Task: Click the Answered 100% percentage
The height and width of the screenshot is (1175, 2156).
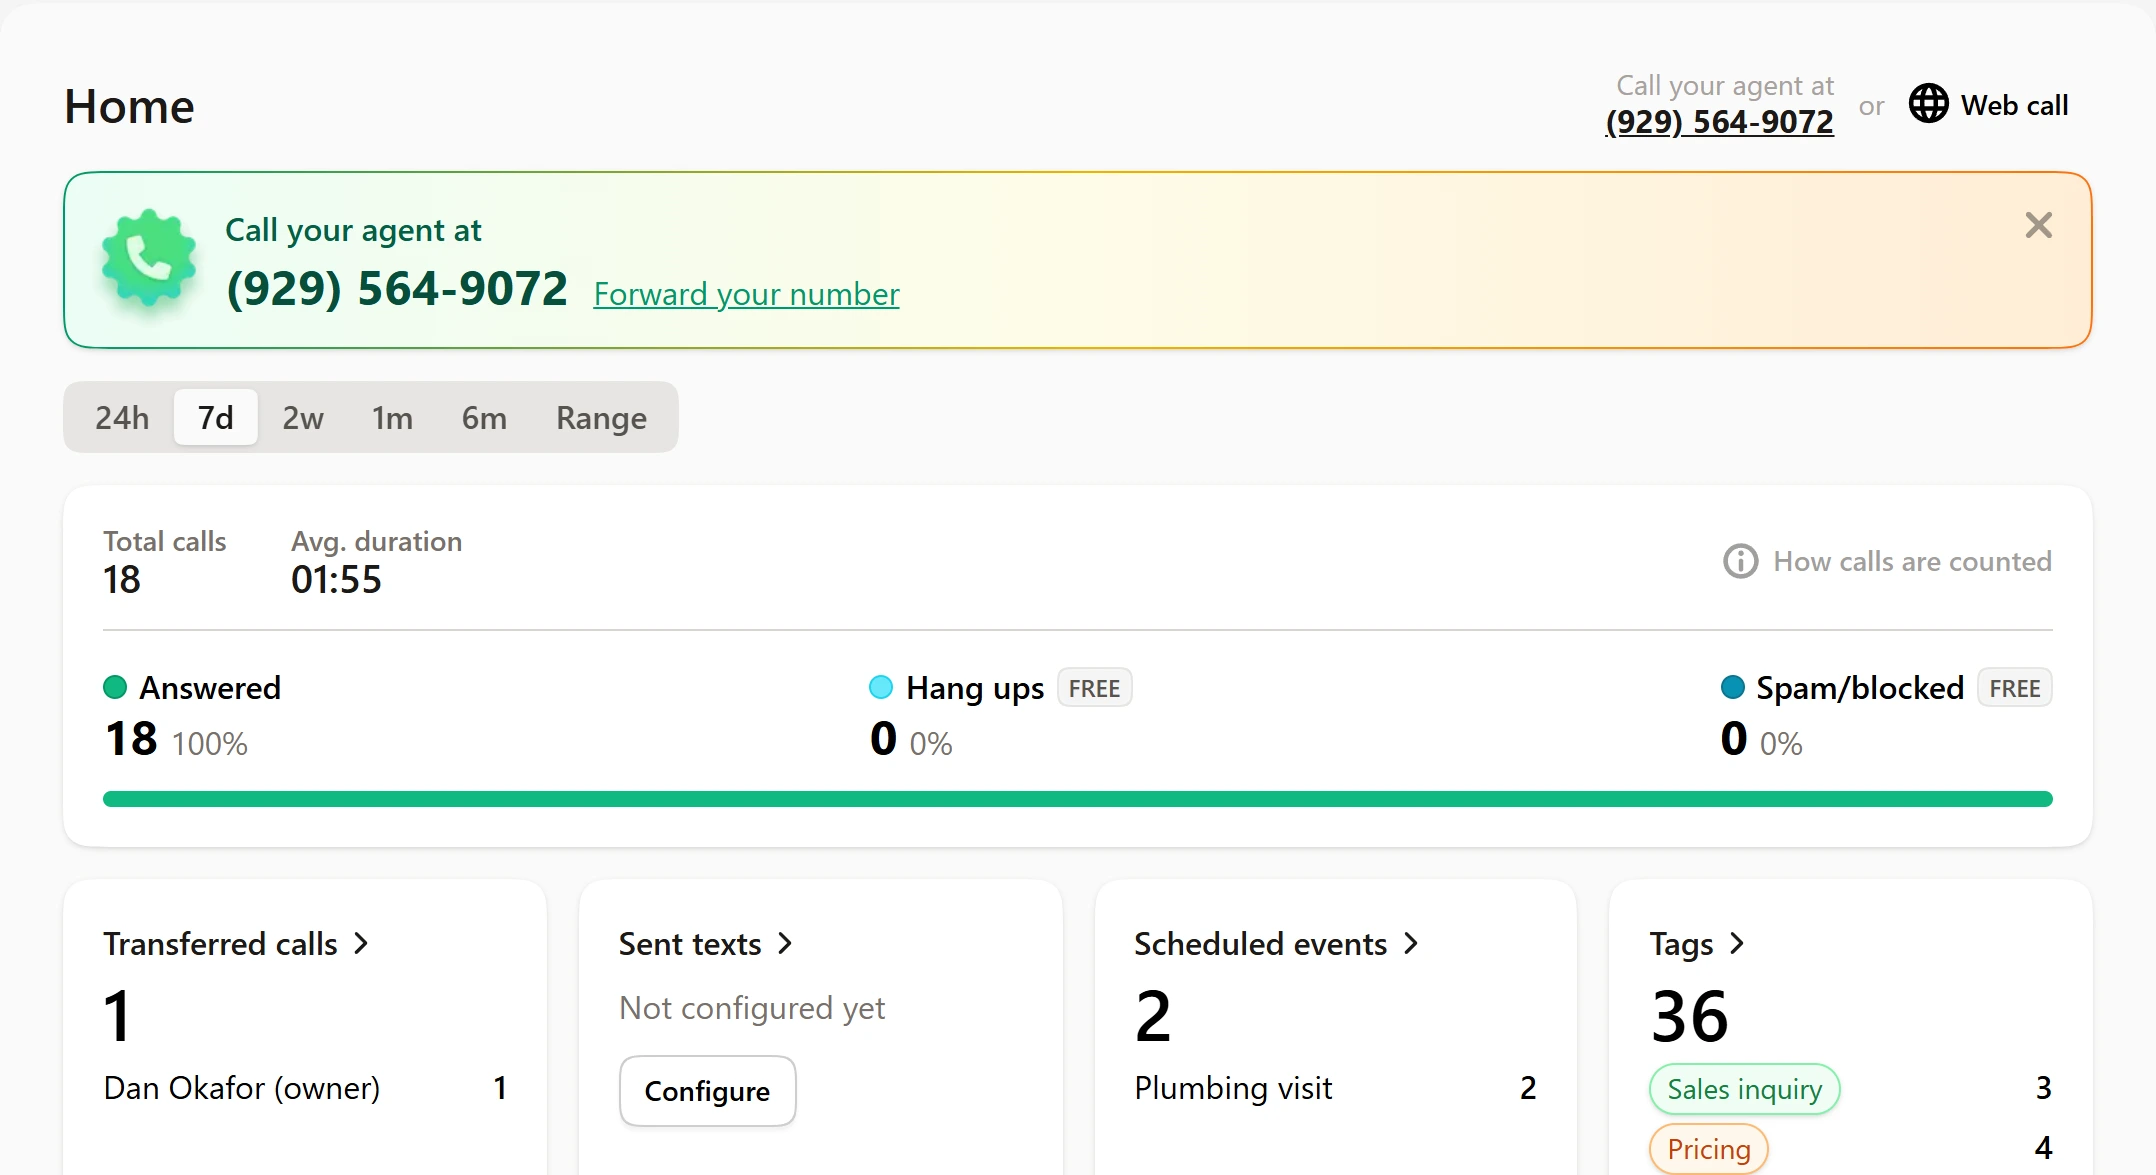Action: 209,744
